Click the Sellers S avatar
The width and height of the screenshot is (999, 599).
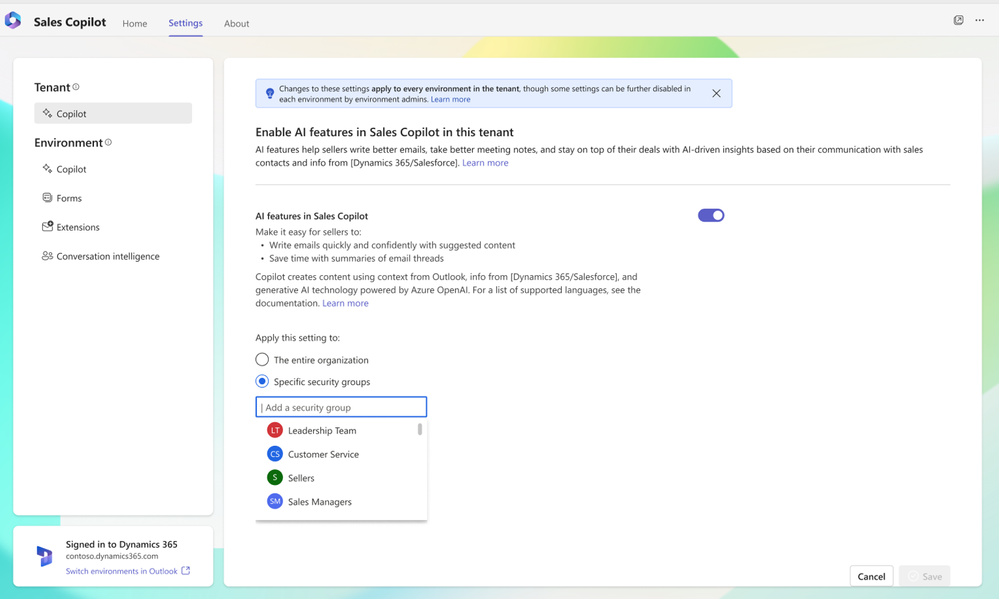(x=275, y=477)
